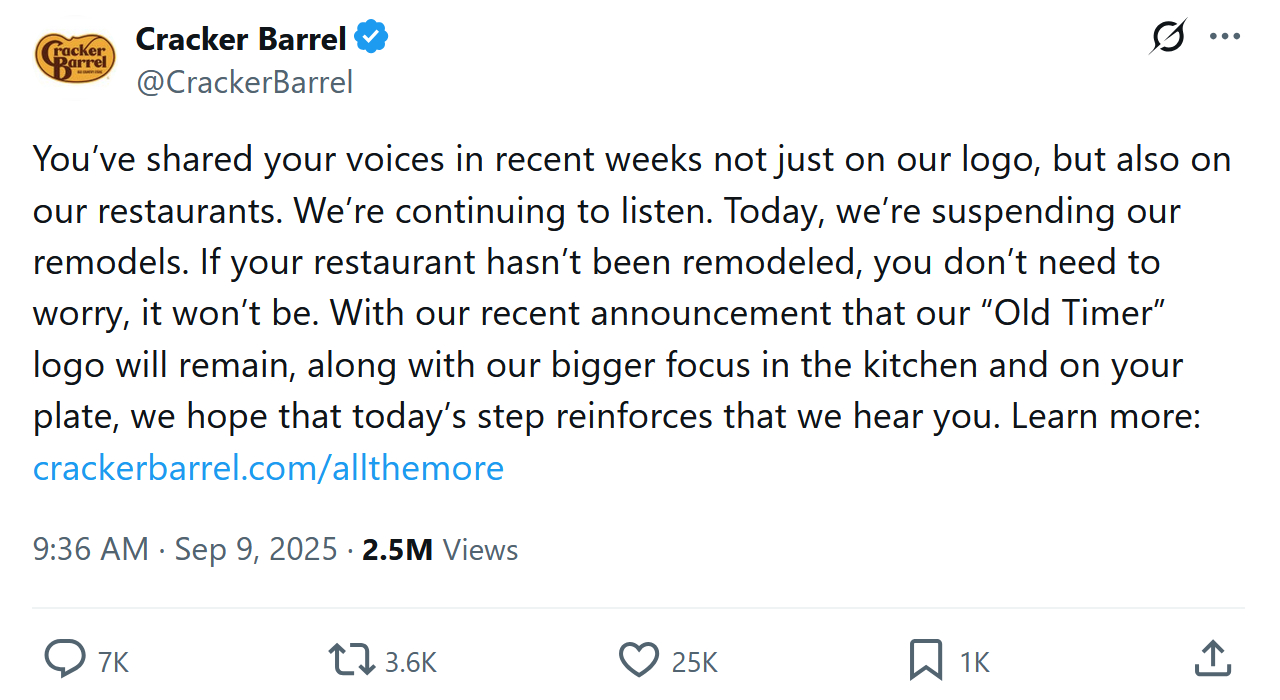Click the 7K replies count
Image resolution: width=1280 pixels, height=700 pixels.
(x=114, y=662)
